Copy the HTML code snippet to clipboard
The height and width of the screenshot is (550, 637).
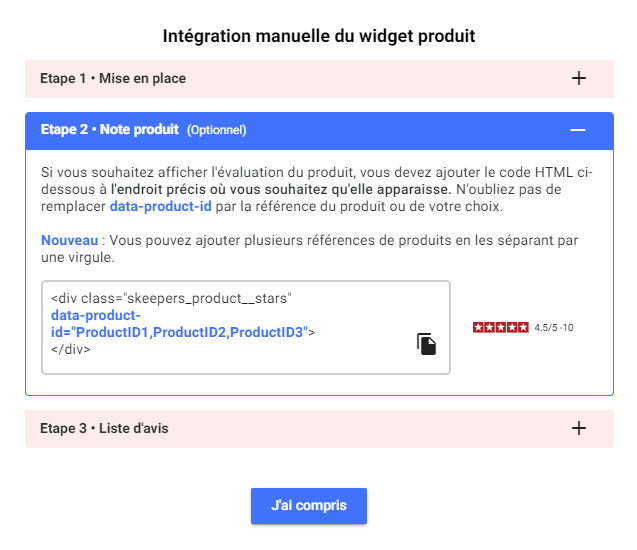[x=427, y=344]
